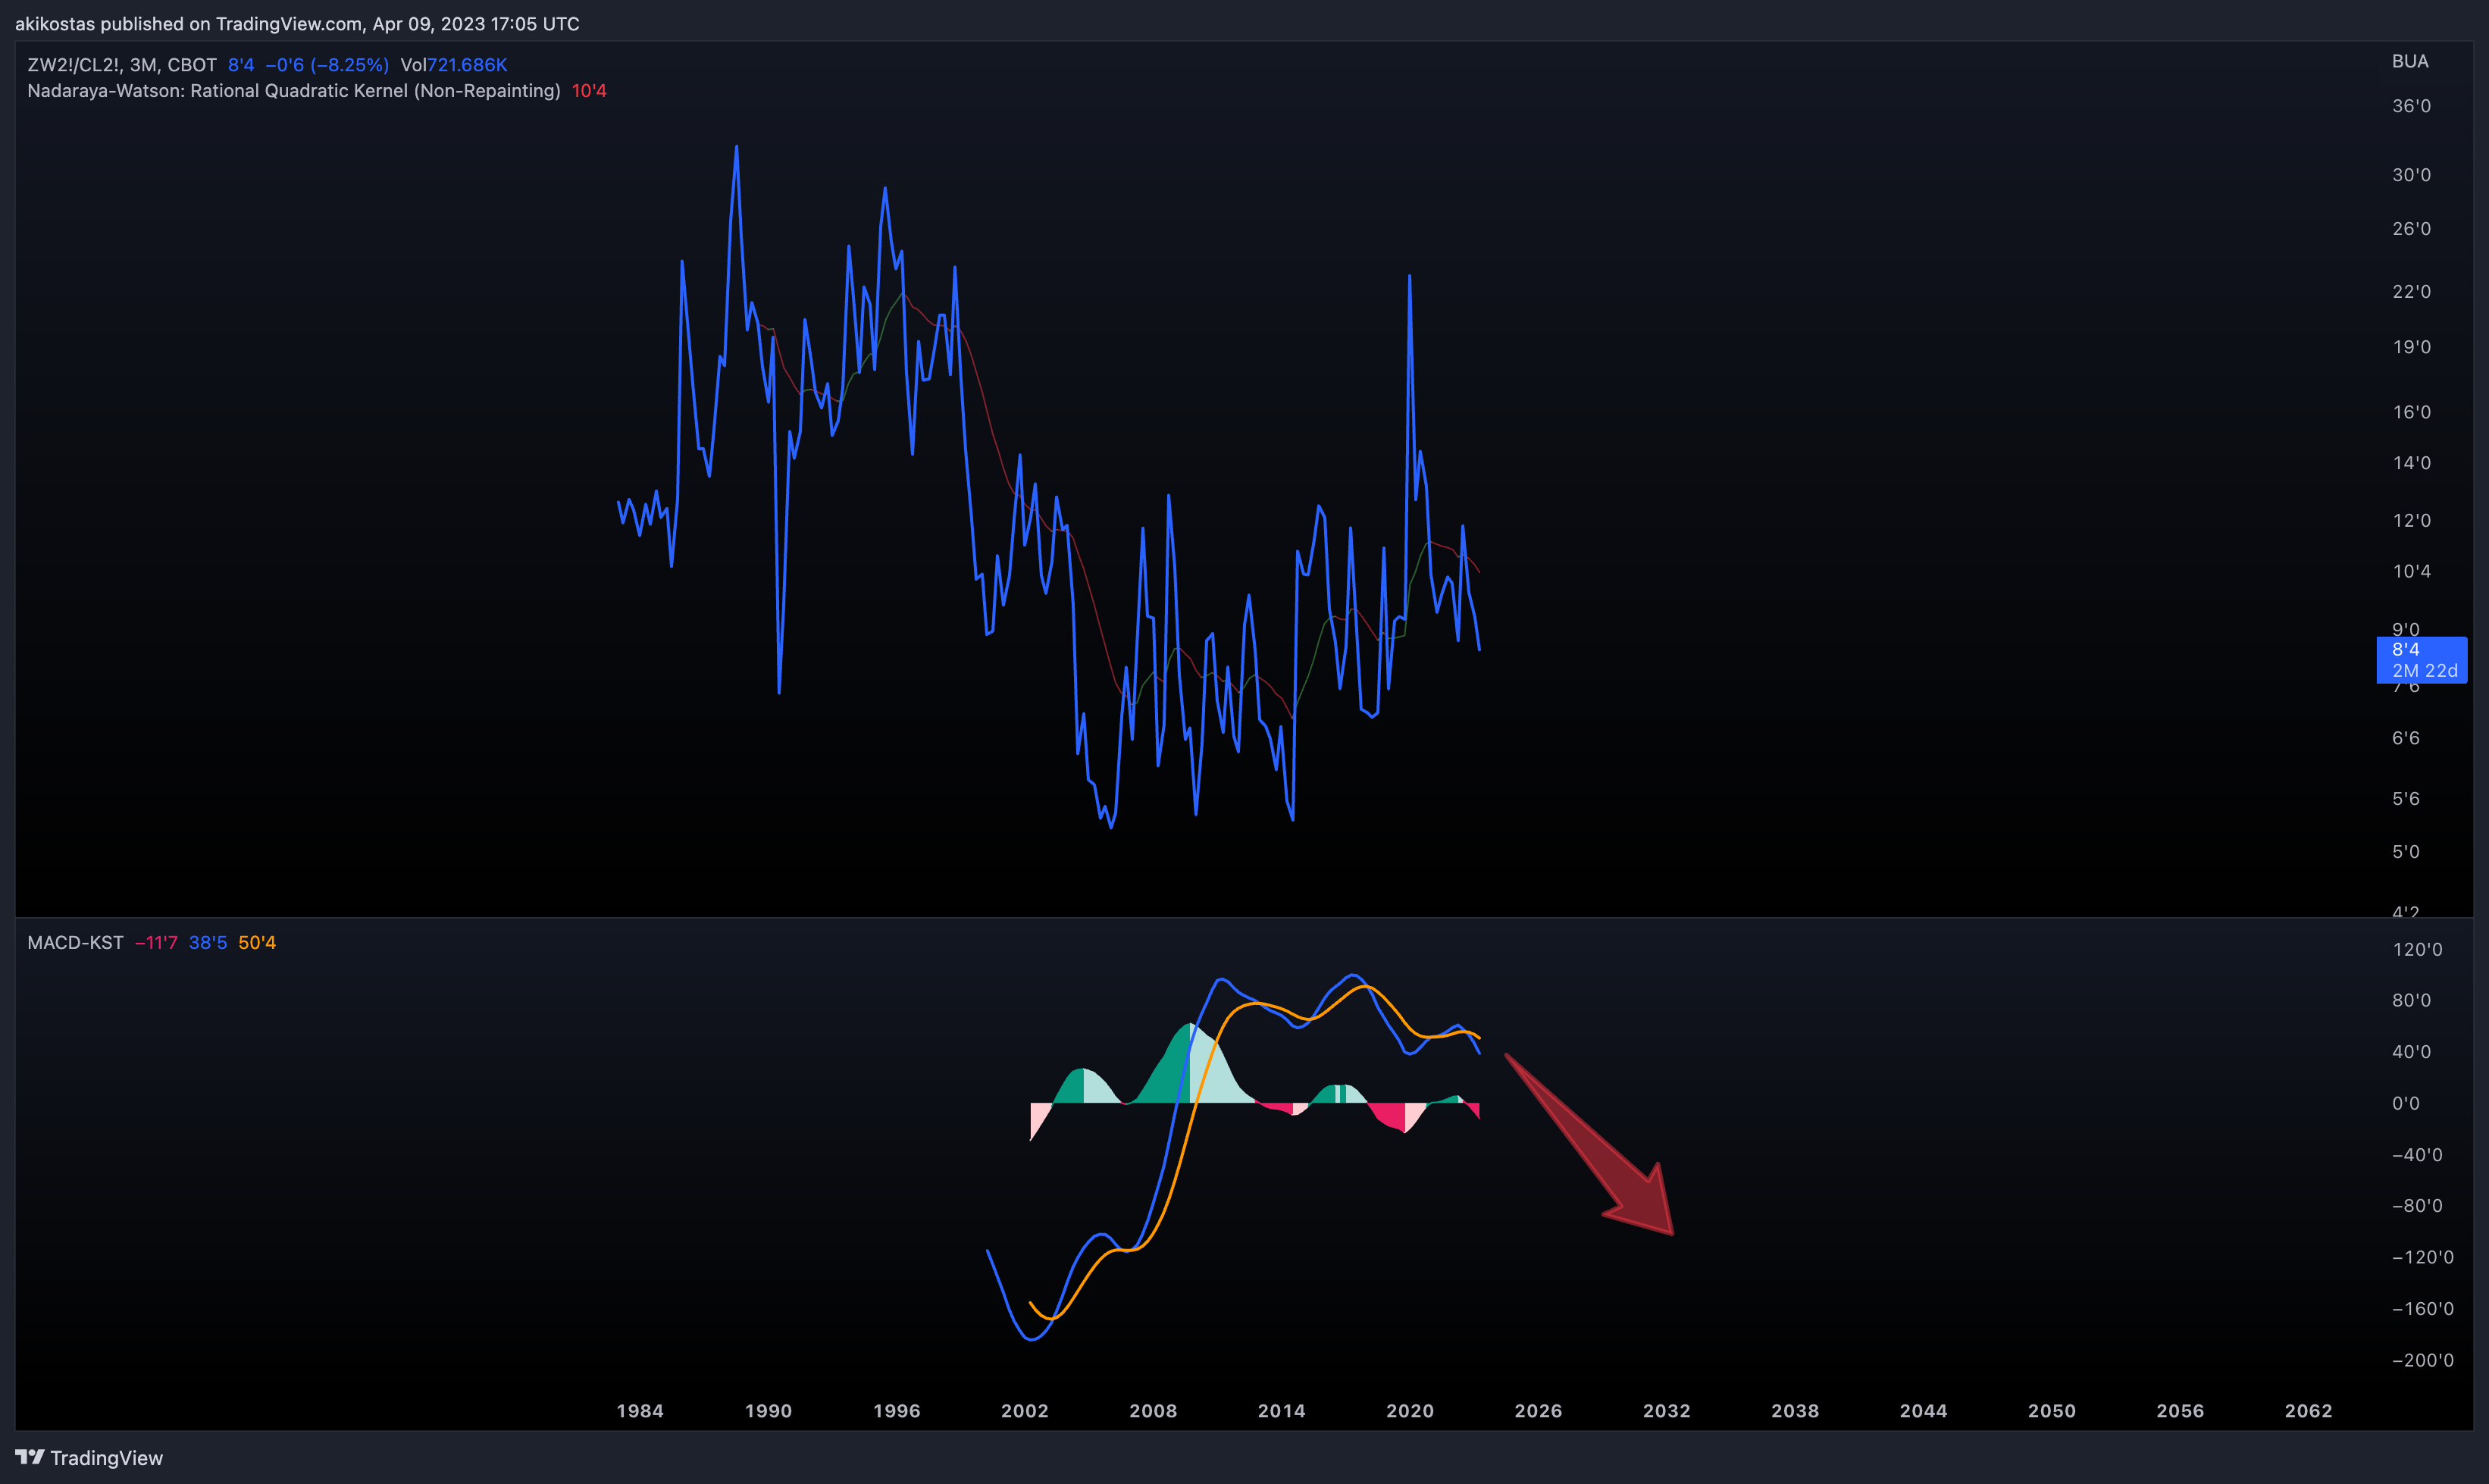2489x1484 pixels.
Task: Click the 0'0 indicator scale label
Action: pyautogui.click(x=2406, y=1103)
